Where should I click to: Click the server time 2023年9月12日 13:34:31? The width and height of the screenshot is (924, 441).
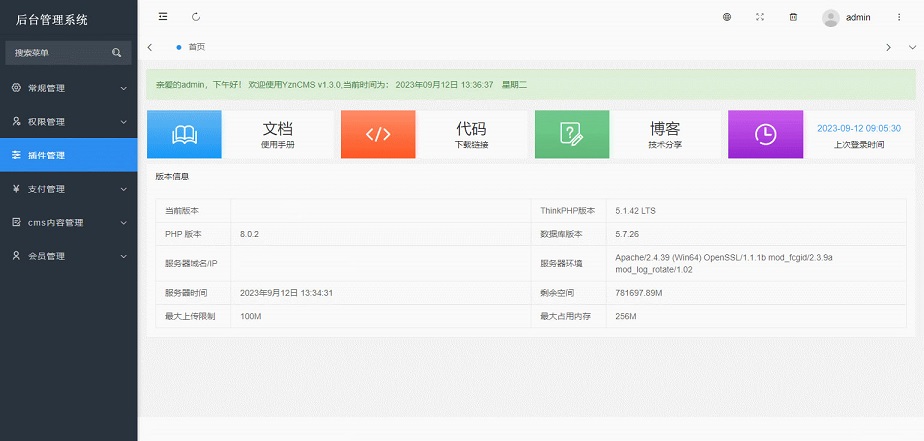(x=286, y=293)
